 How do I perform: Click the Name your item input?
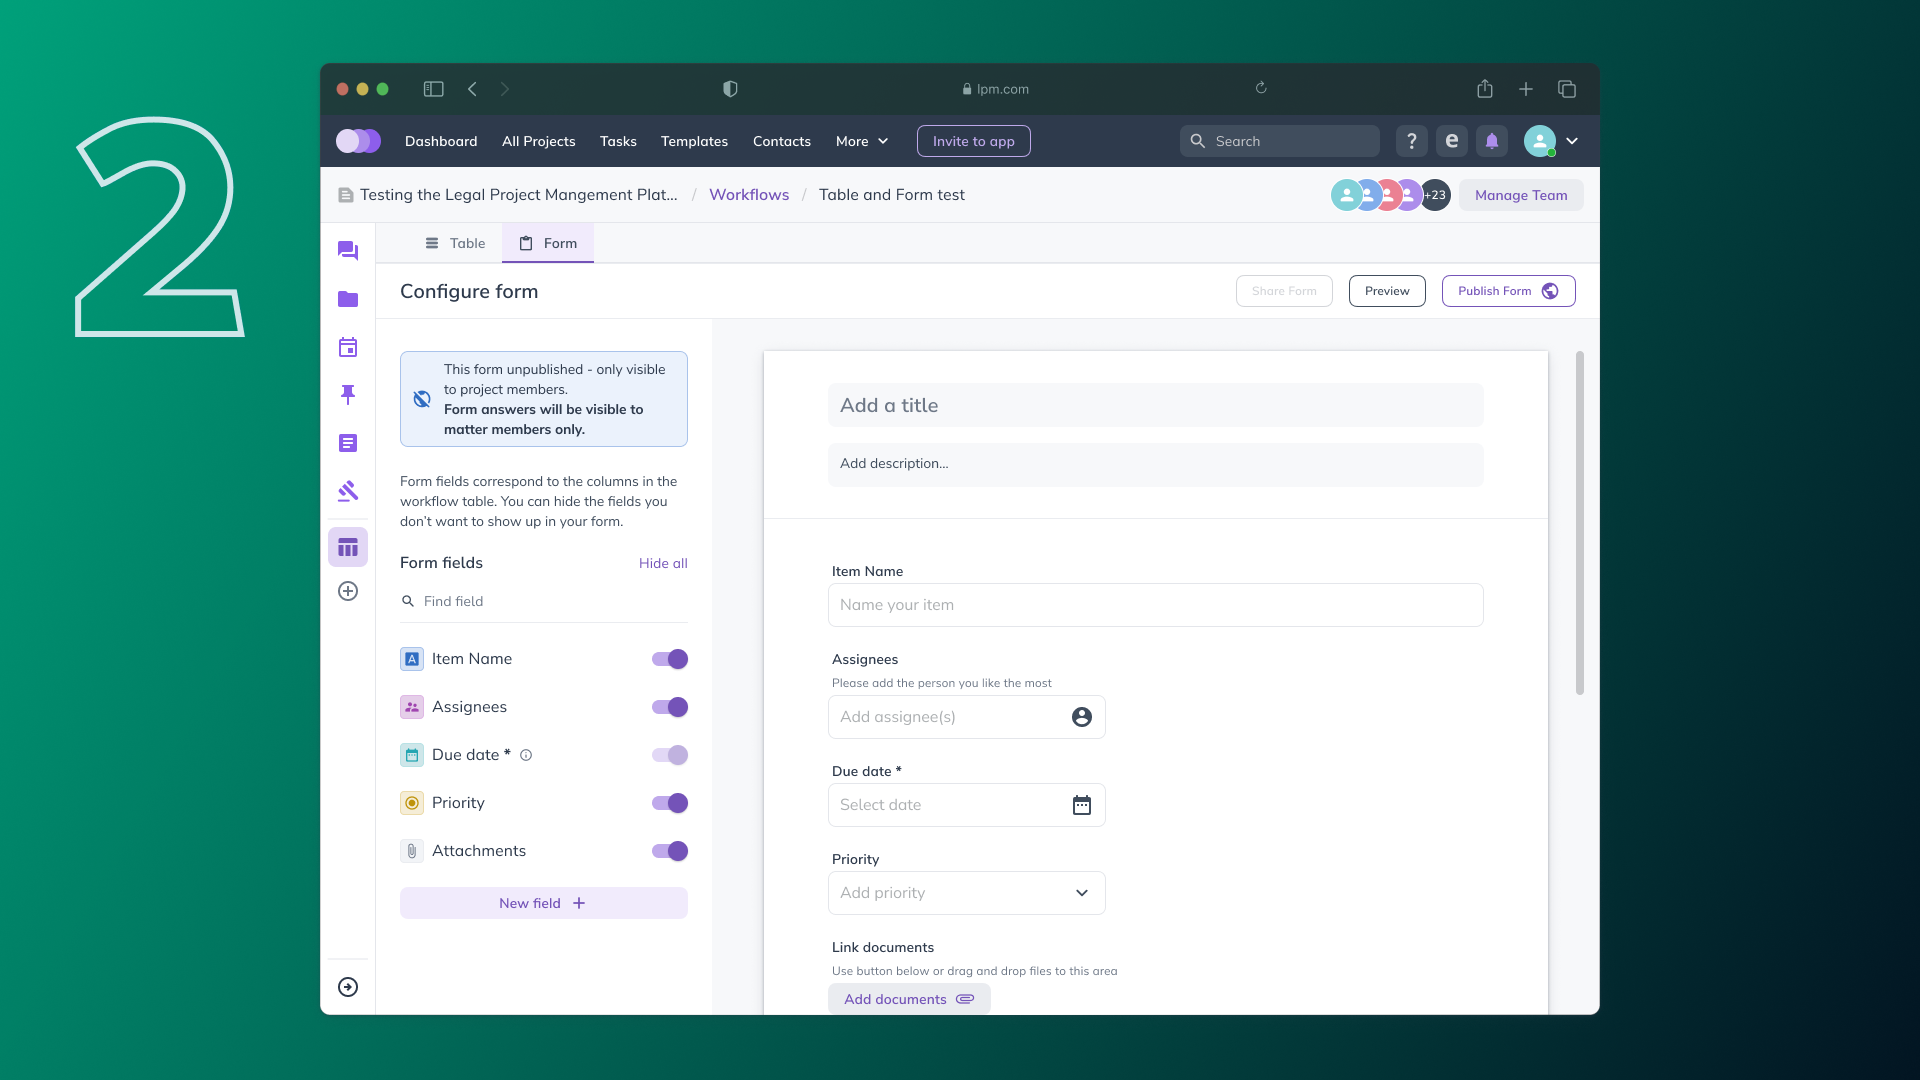pos(1156,605)
